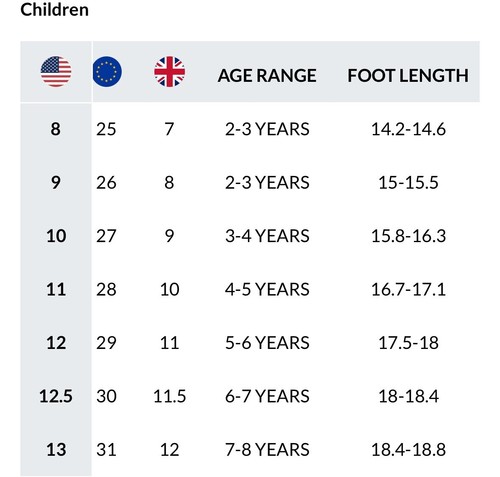Click EU size 27 cell
The image size is (500, 477).
(x=106, y=236)
